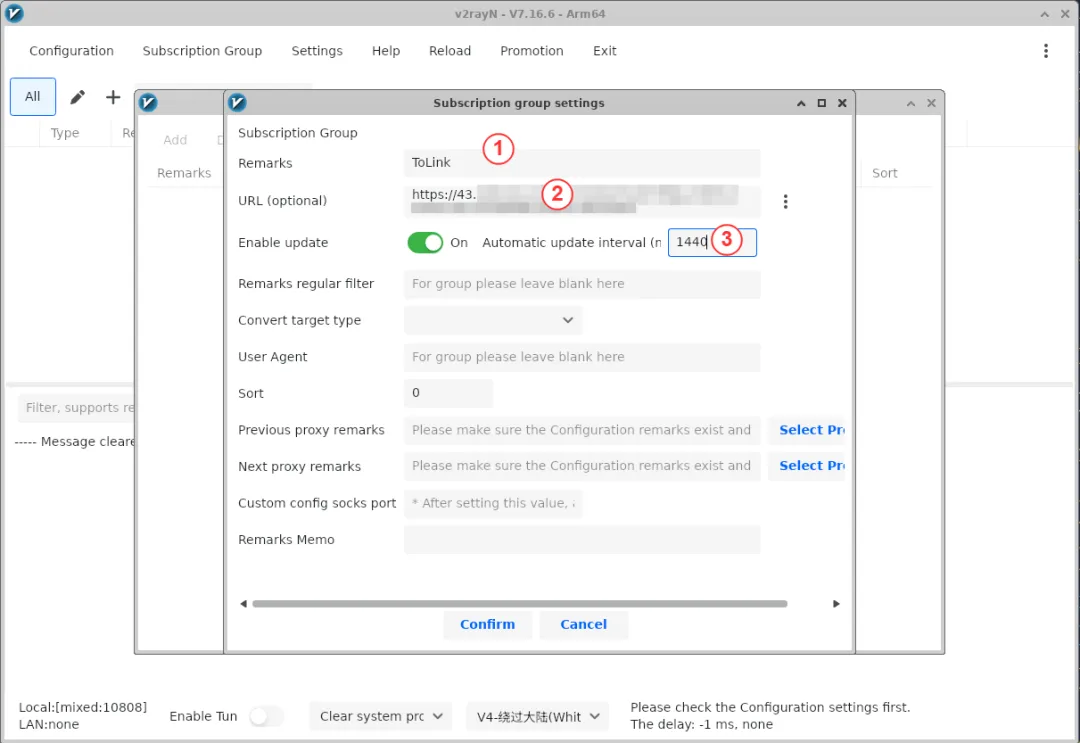
Task: Click the Remarks field containing ToLink
Action: 582,163
